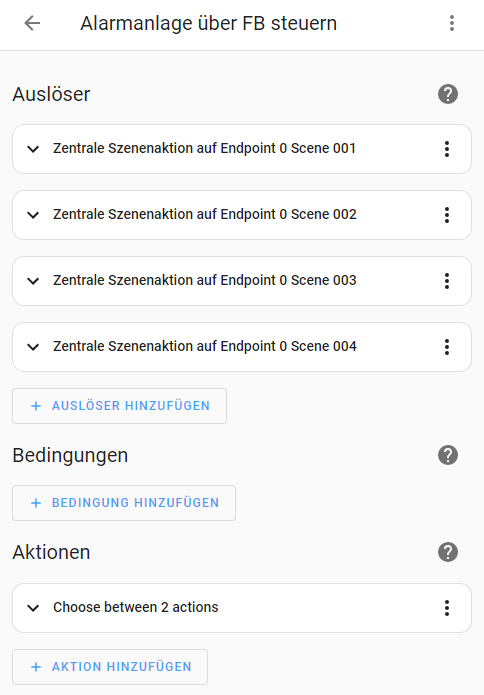Open help for Bedingungen section

pos(448,455)
